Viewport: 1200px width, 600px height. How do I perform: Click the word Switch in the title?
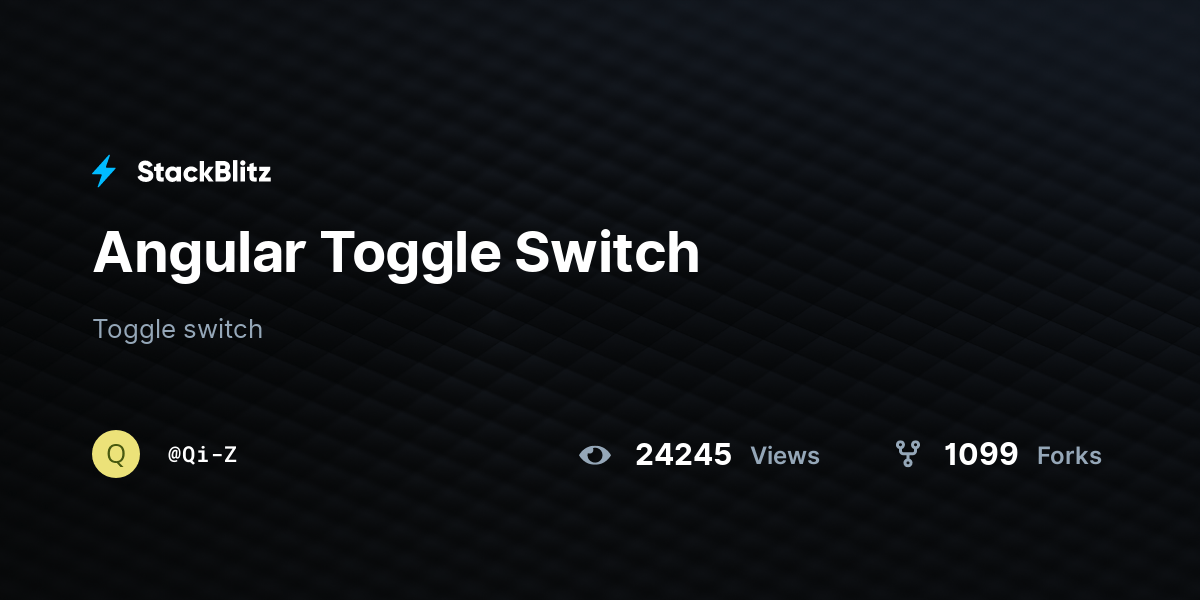(x=607, y=253)
